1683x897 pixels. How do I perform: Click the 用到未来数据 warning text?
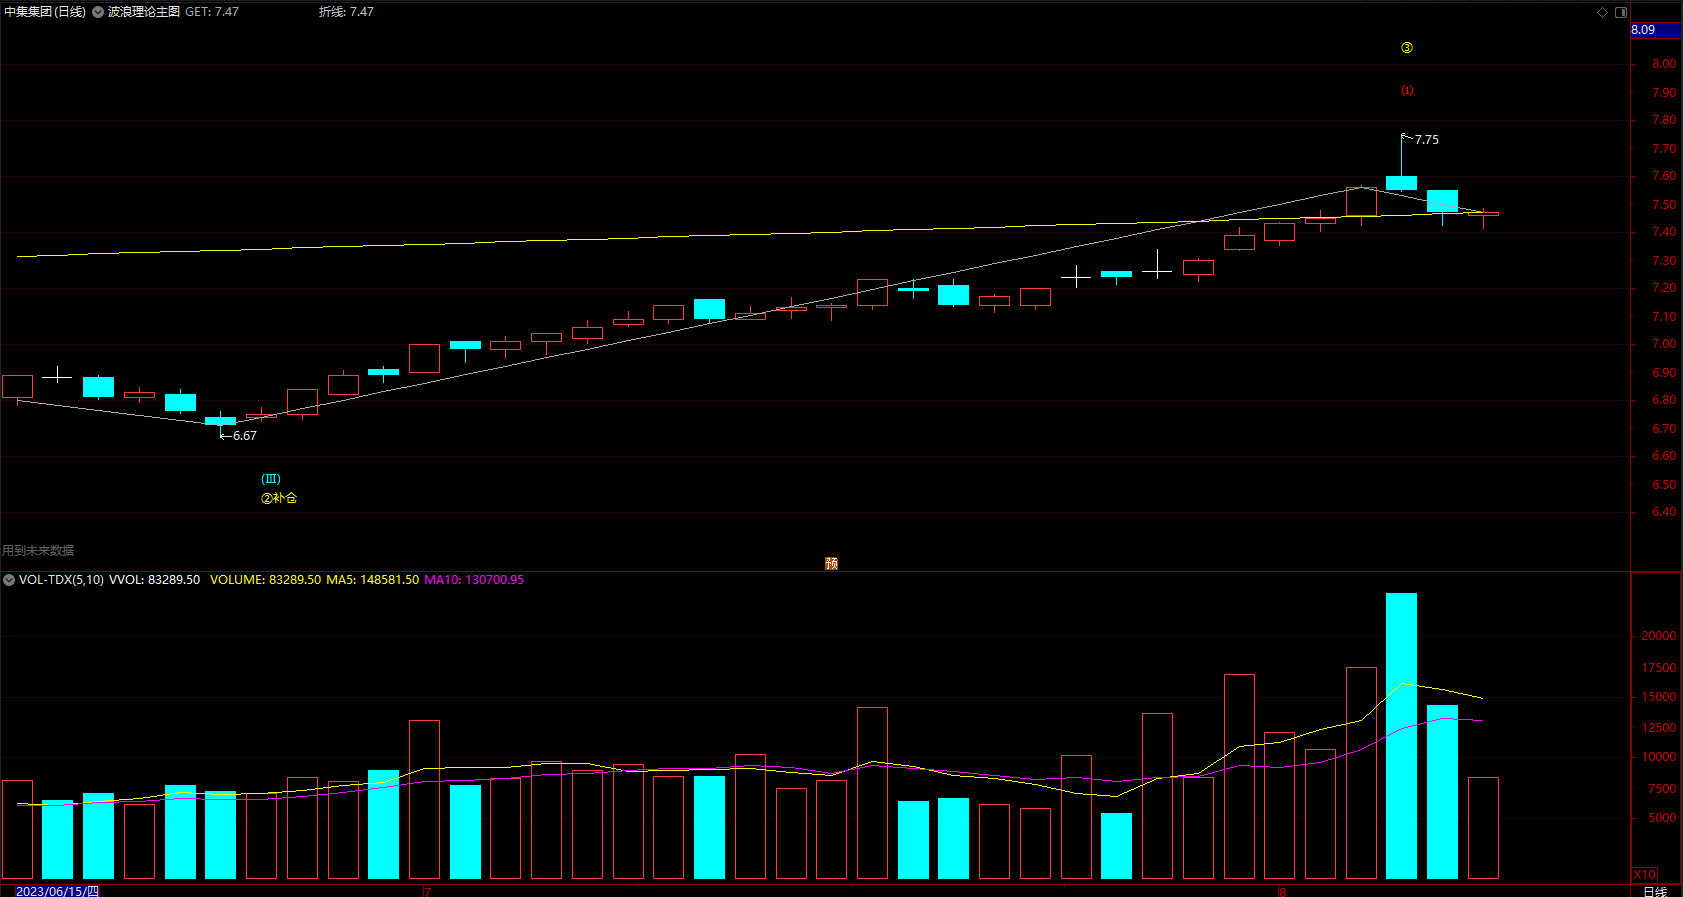(38, 551)
